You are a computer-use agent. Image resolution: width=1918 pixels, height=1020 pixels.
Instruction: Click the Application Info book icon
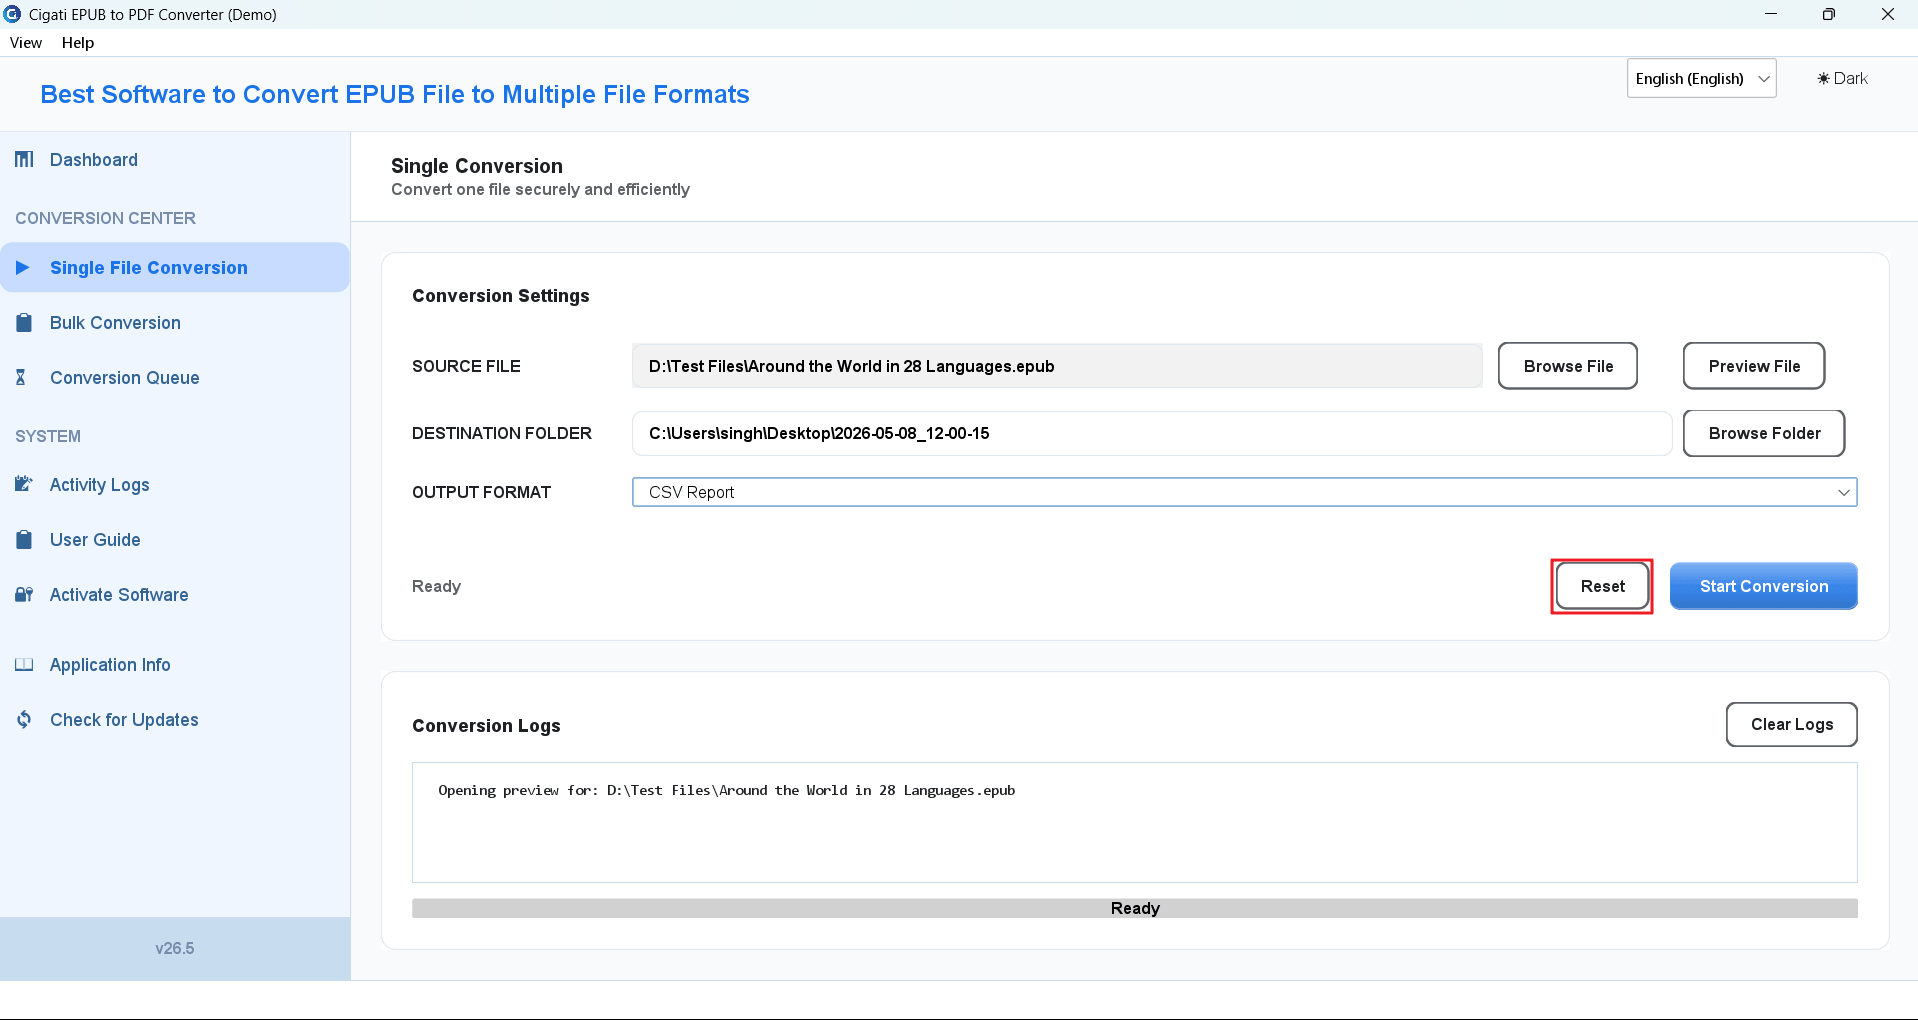(x=24, y=665)
